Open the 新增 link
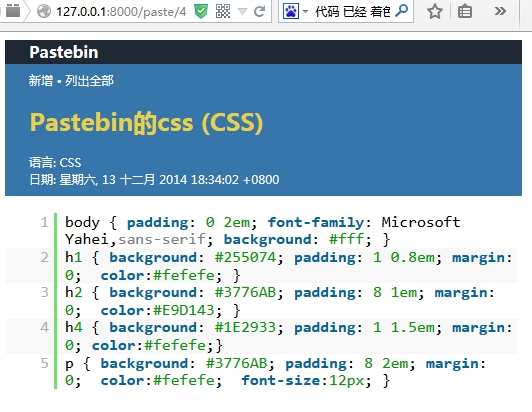This screenshot has height=412, width=532. tap(41, 81)
